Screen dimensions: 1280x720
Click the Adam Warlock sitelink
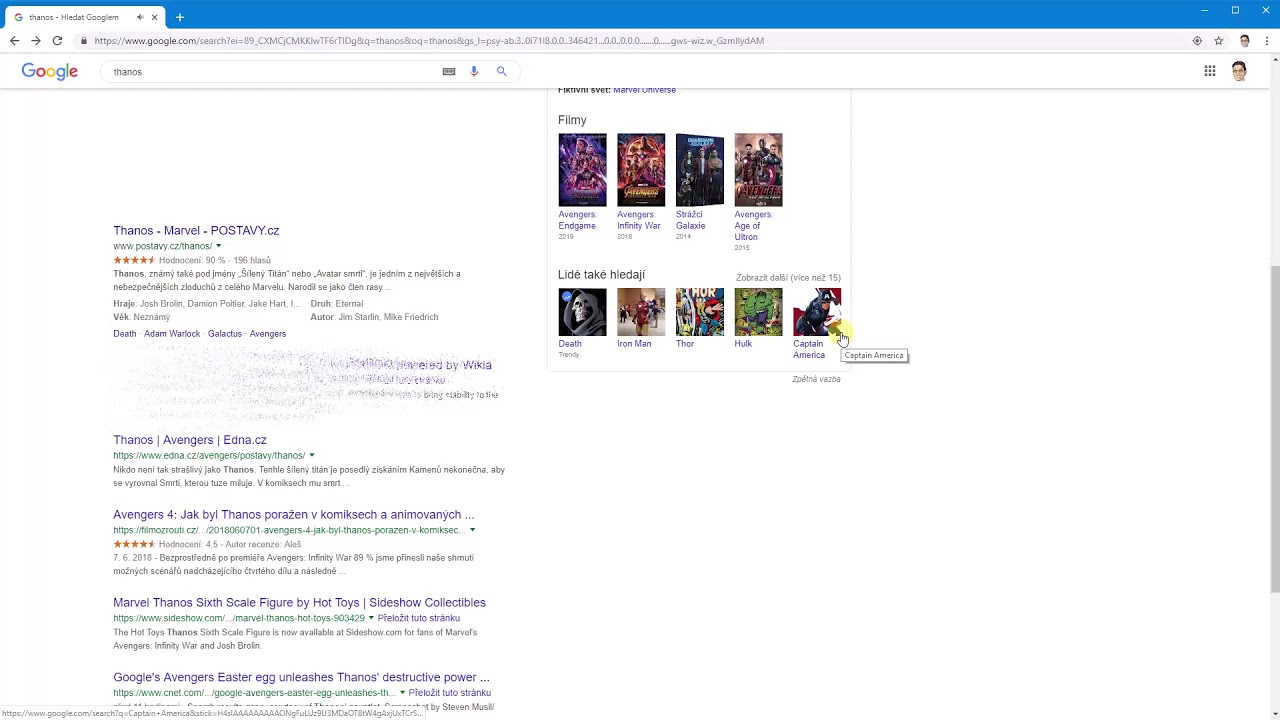[172, 334]
